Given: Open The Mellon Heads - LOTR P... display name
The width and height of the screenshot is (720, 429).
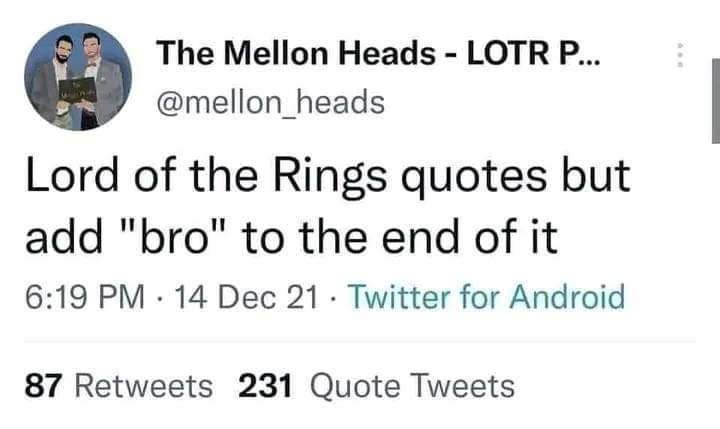Looking at the screenshot, I should [378, 53].
